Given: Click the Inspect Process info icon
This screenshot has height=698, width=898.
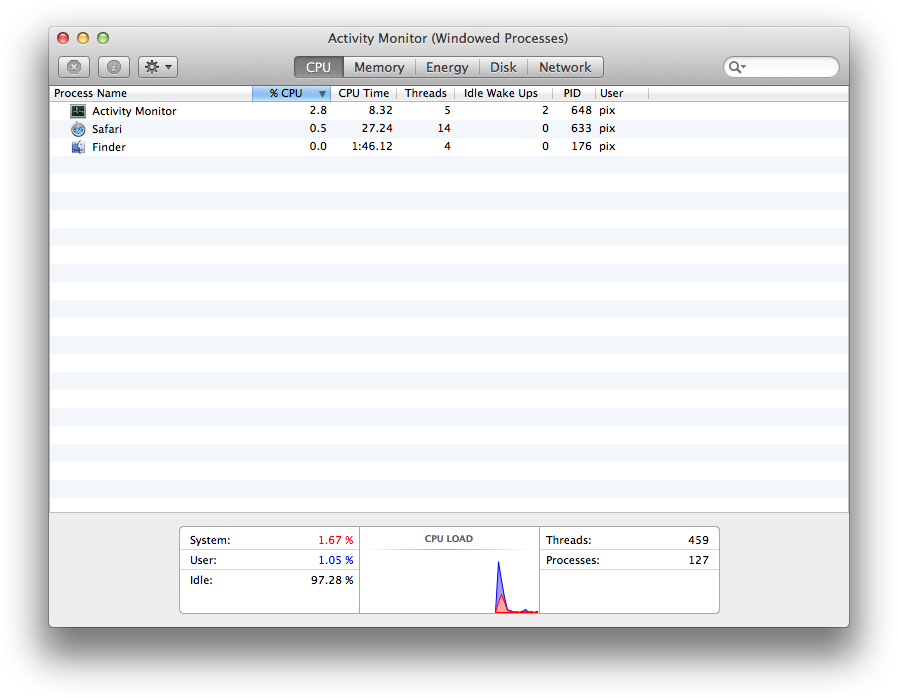Looking at the screenshot, I should [114, 67].
